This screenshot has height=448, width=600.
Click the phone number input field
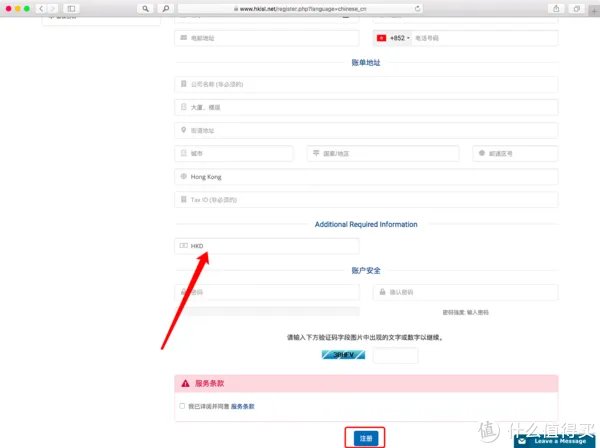coord(484,38)
